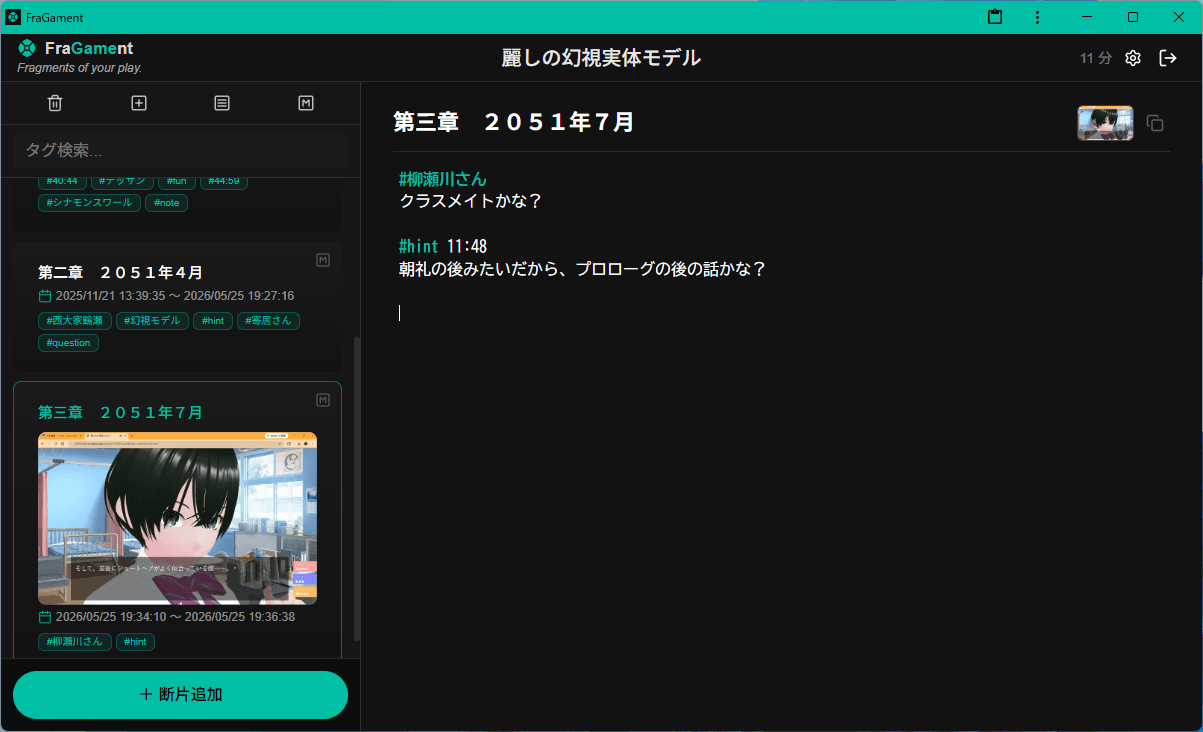Click the 11:48 timestamp in editor

click(467, 246)
